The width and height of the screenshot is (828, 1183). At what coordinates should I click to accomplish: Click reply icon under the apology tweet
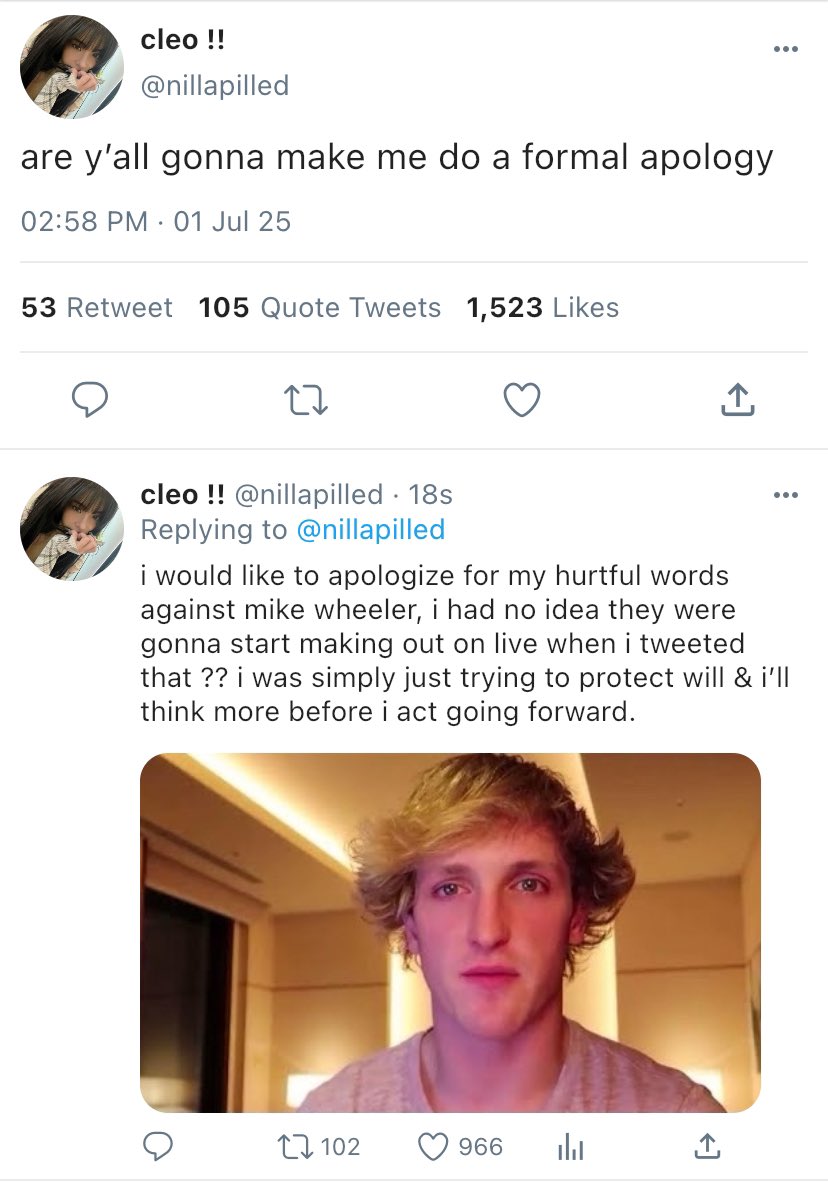coord(157,1146)
